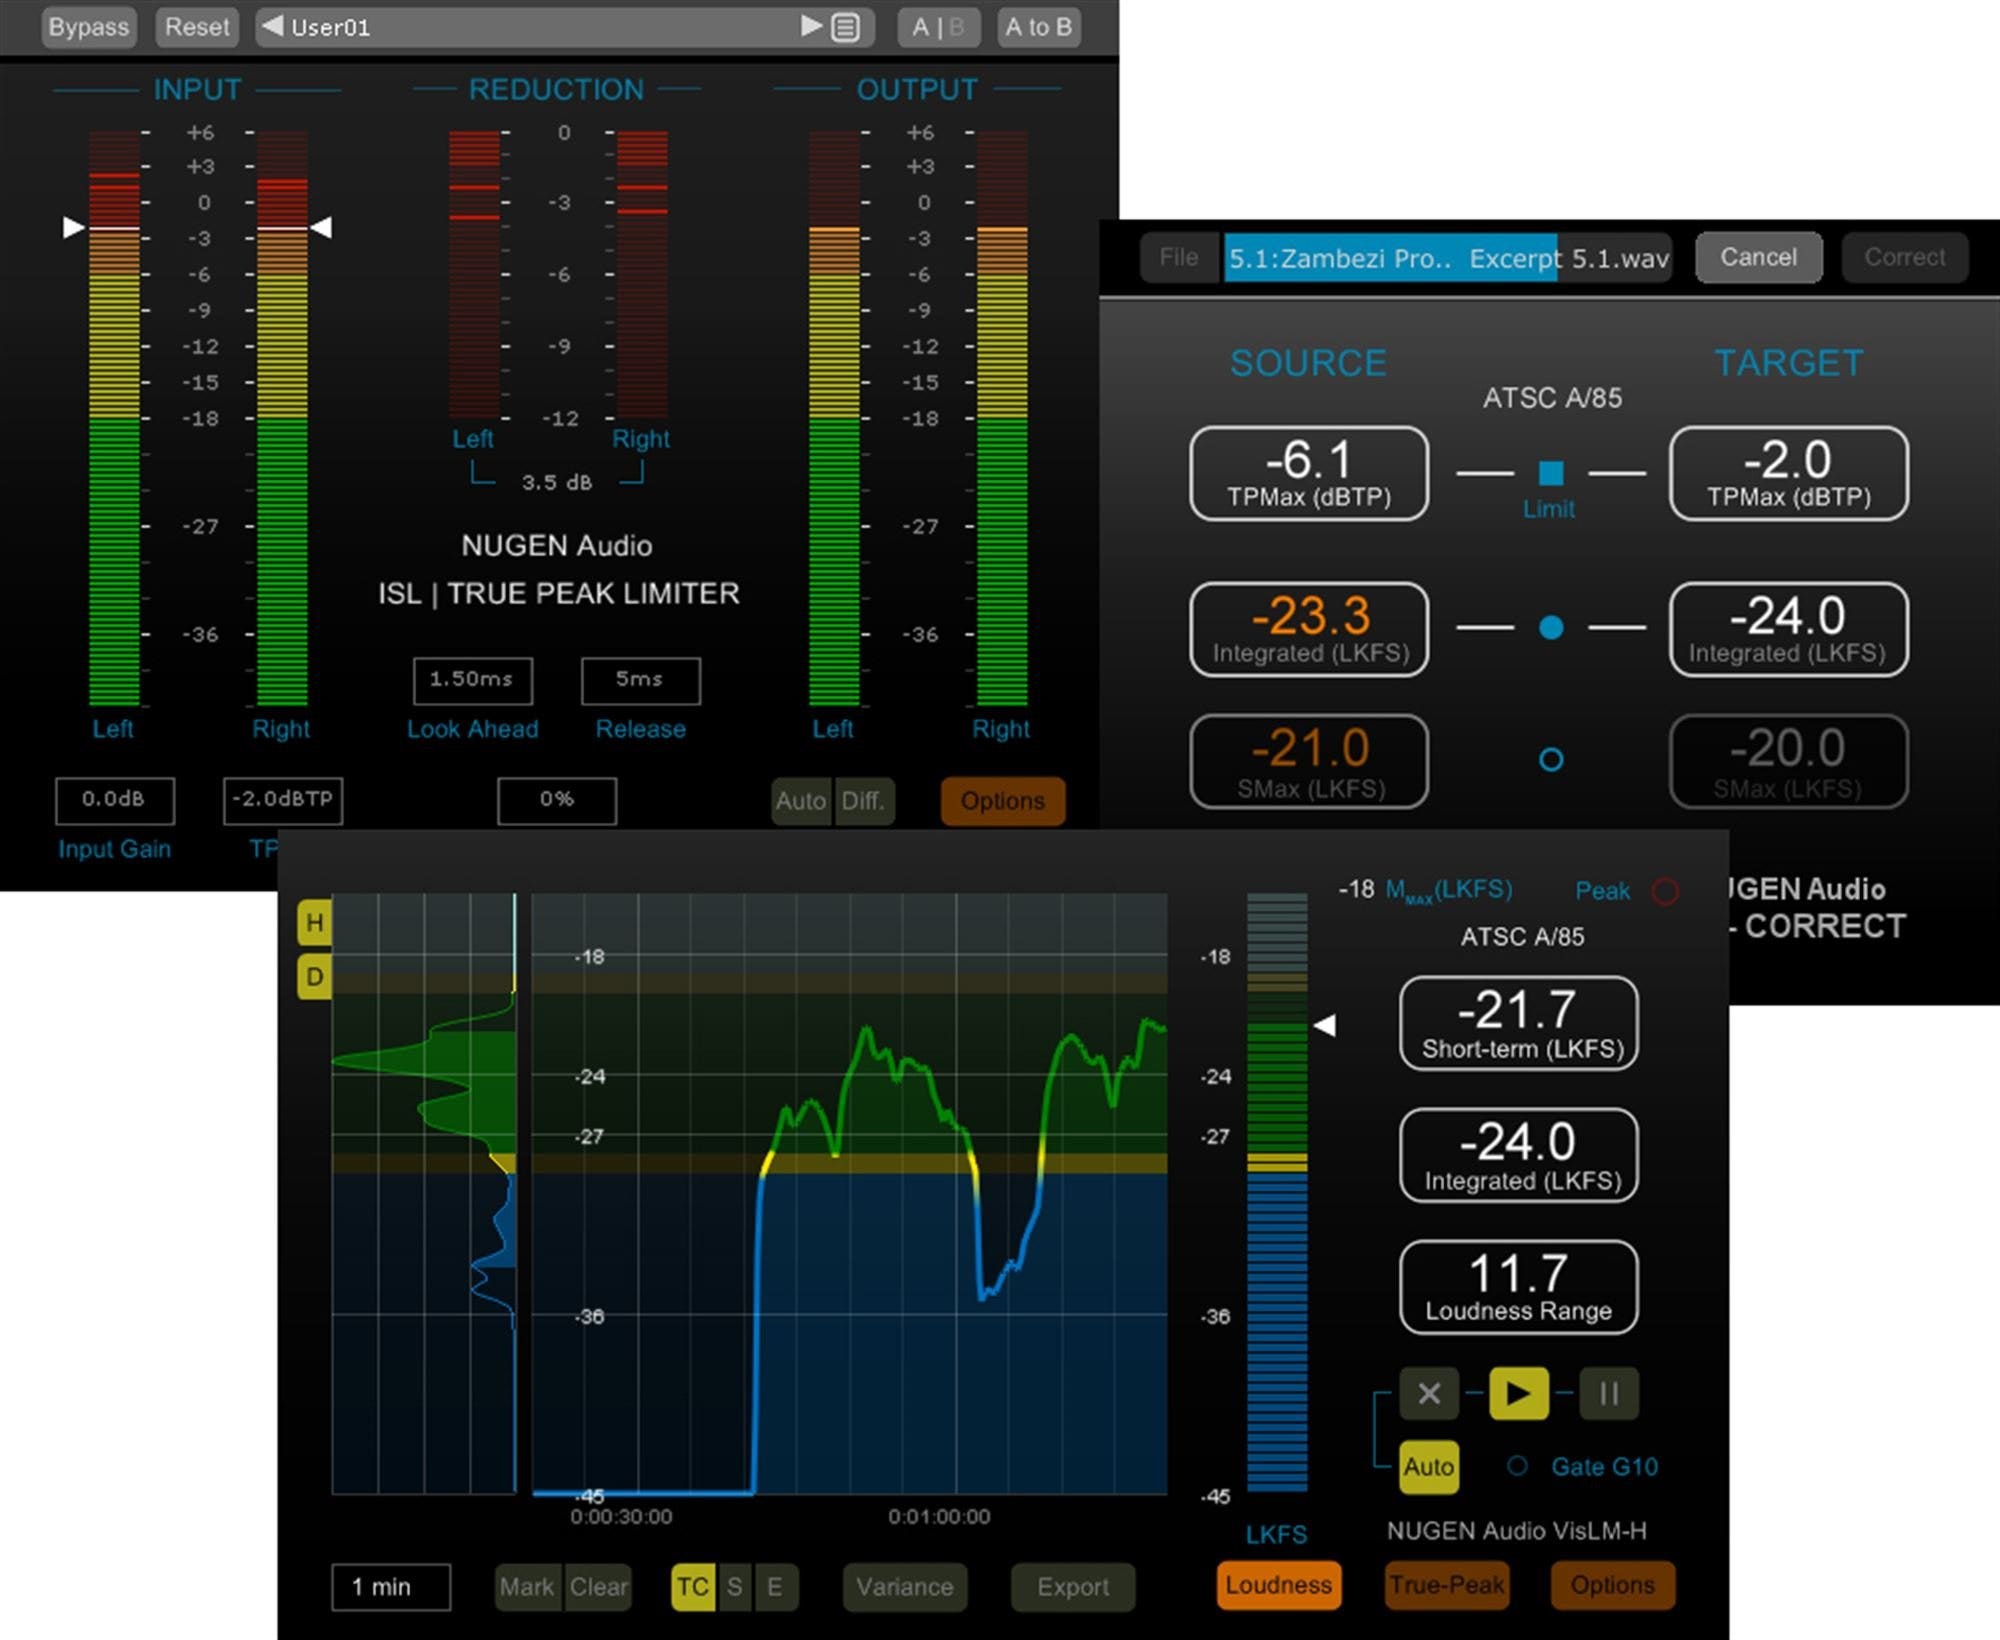
Task: Toggle the A | B comparison button
Action: 938,27
